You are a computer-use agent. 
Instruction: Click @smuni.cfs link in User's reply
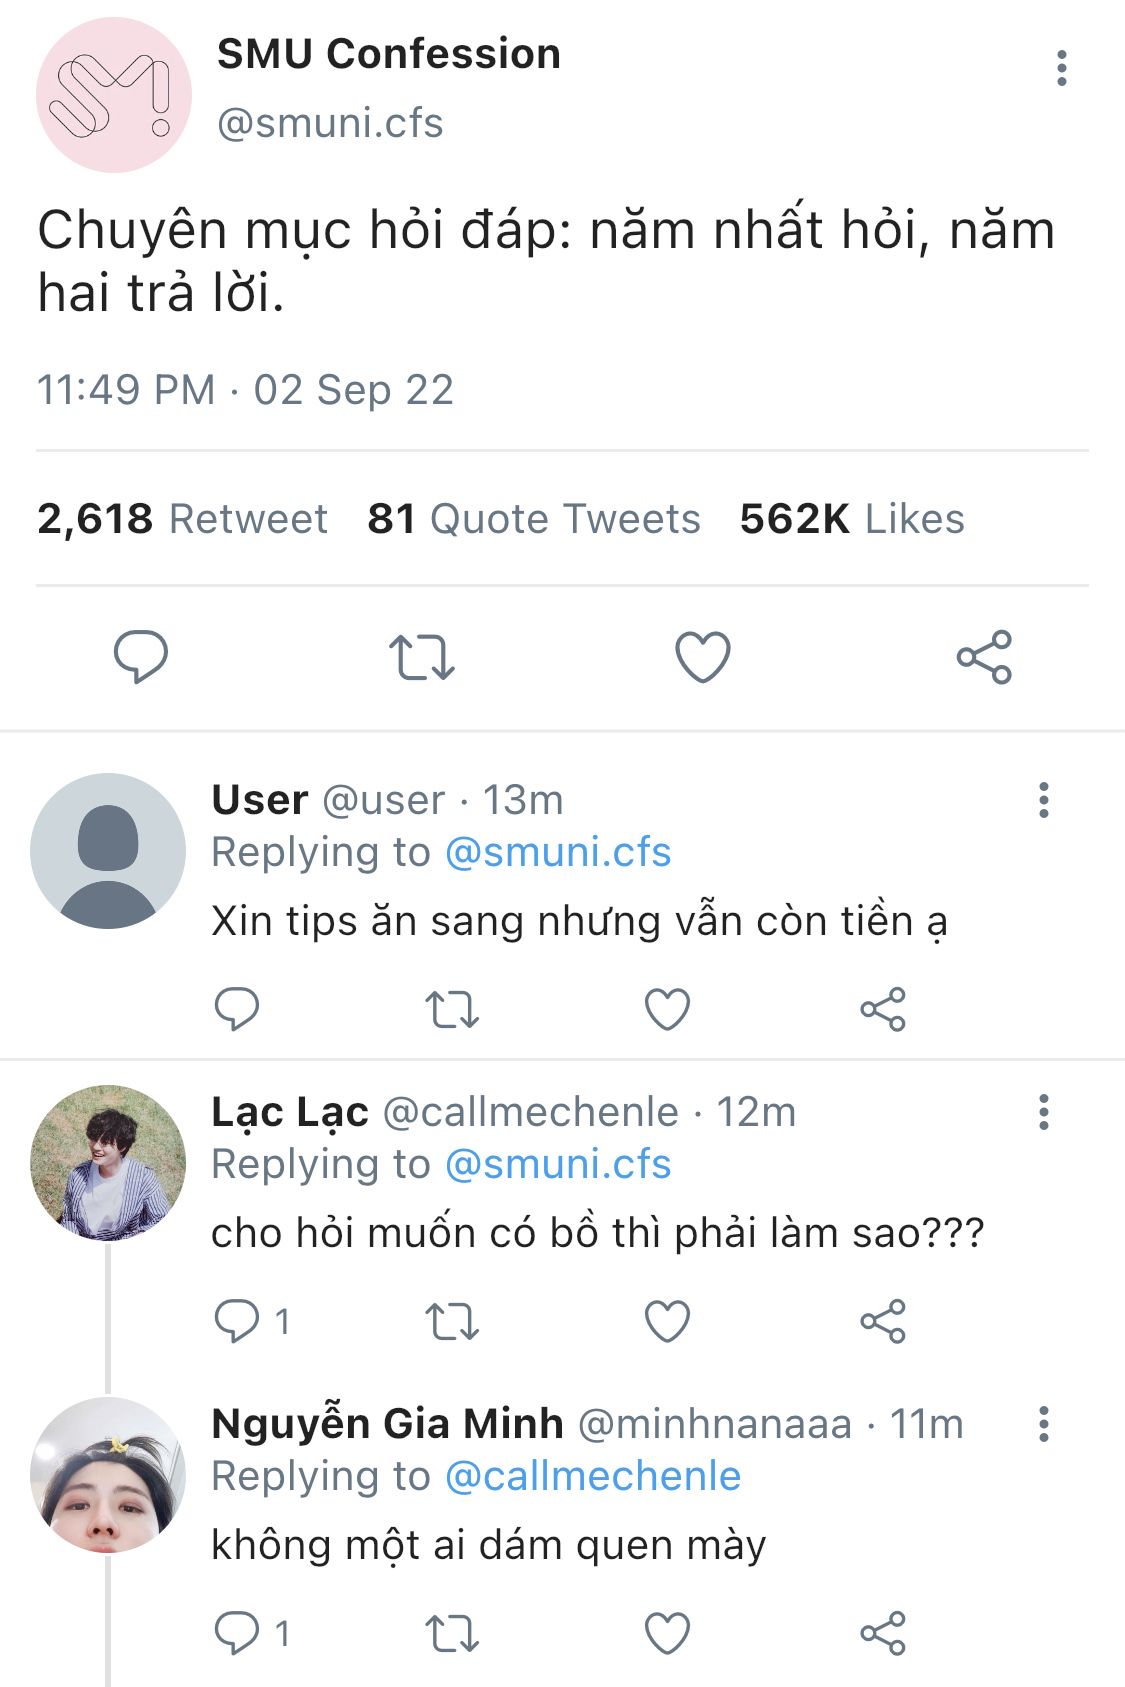point(557,853)
